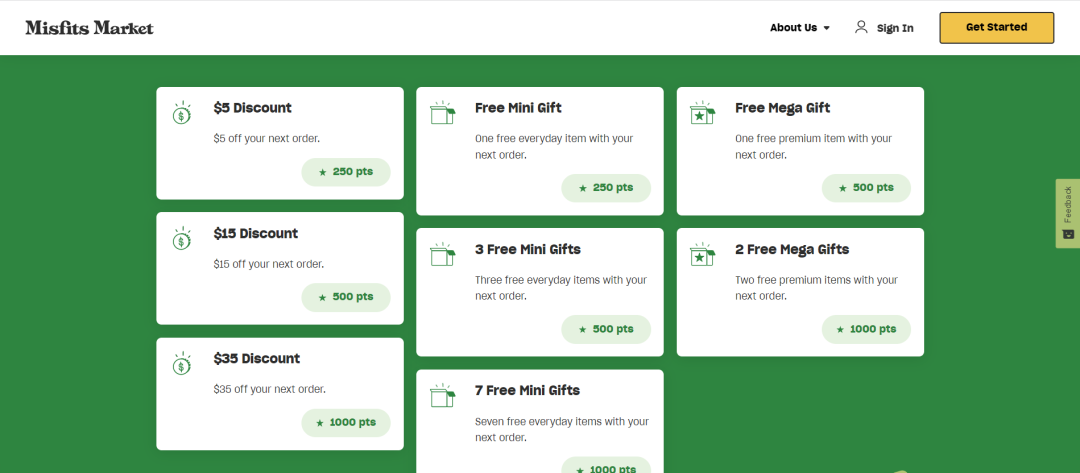The height and width of the screenshot is (473, 1080).
Task: Click the $5 Discount heading
Action: point(253,108)
